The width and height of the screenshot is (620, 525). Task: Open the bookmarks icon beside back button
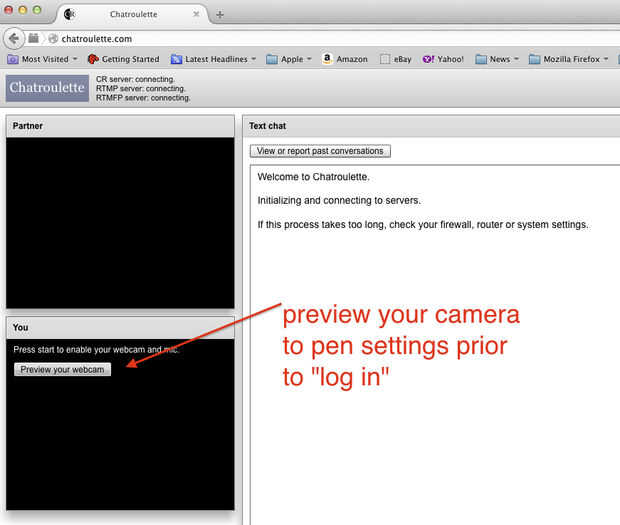click(34, 38)
